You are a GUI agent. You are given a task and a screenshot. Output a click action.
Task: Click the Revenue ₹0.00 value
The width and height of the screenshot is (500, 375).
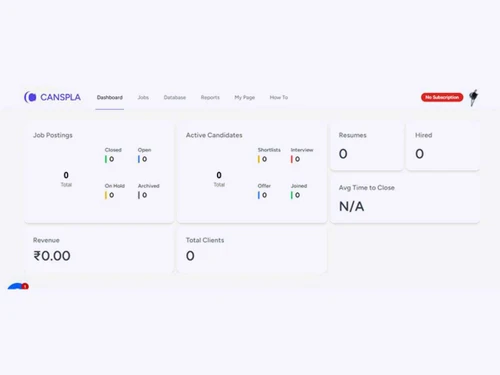(x=52, y=256)
